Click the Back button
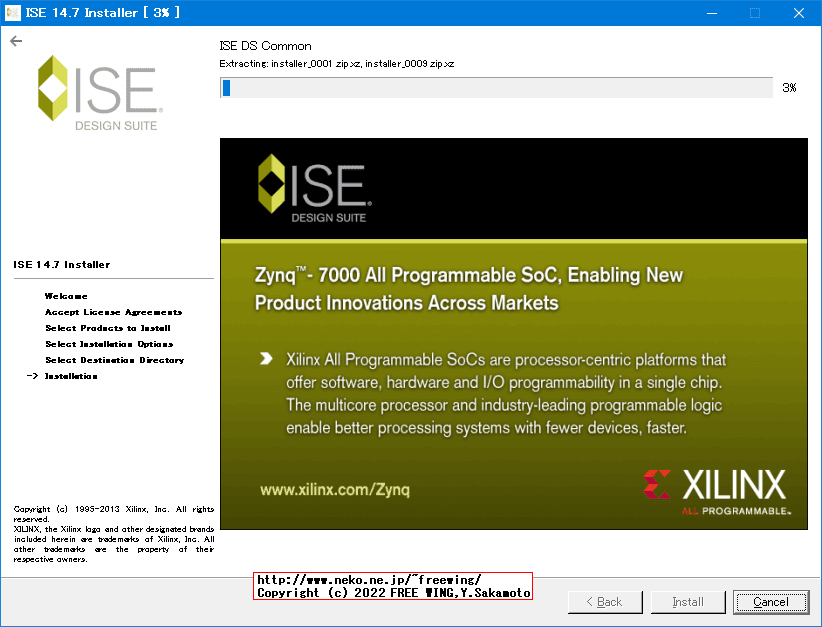This screenshot has width=822, height=627. [x=604, y=601]
